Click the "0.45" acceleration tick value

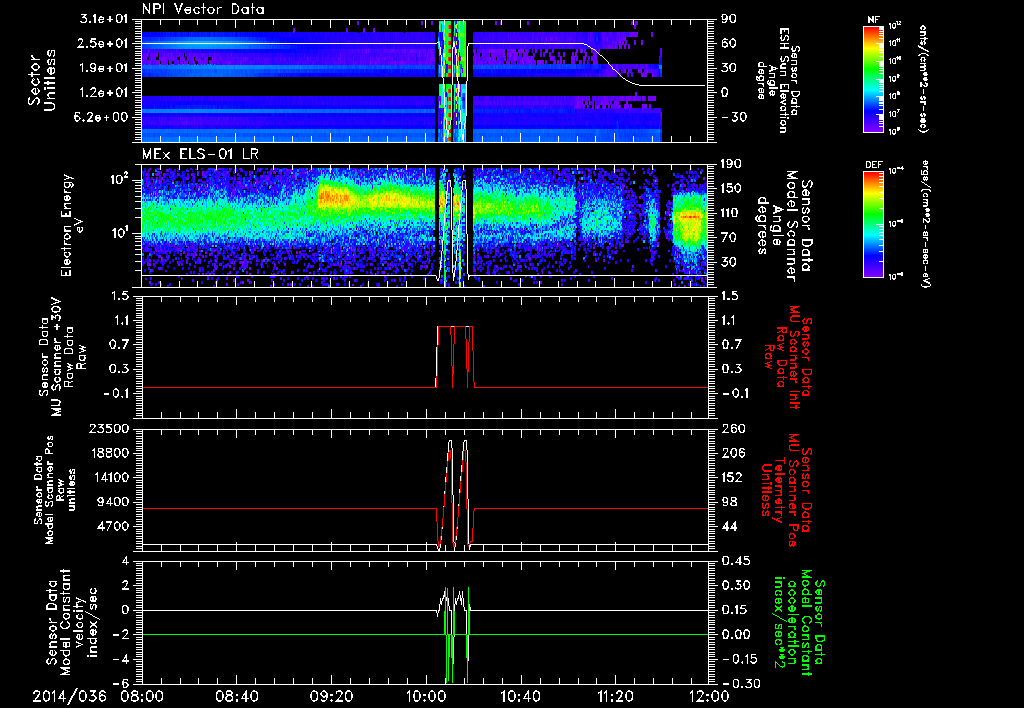[x=736, y=561]
